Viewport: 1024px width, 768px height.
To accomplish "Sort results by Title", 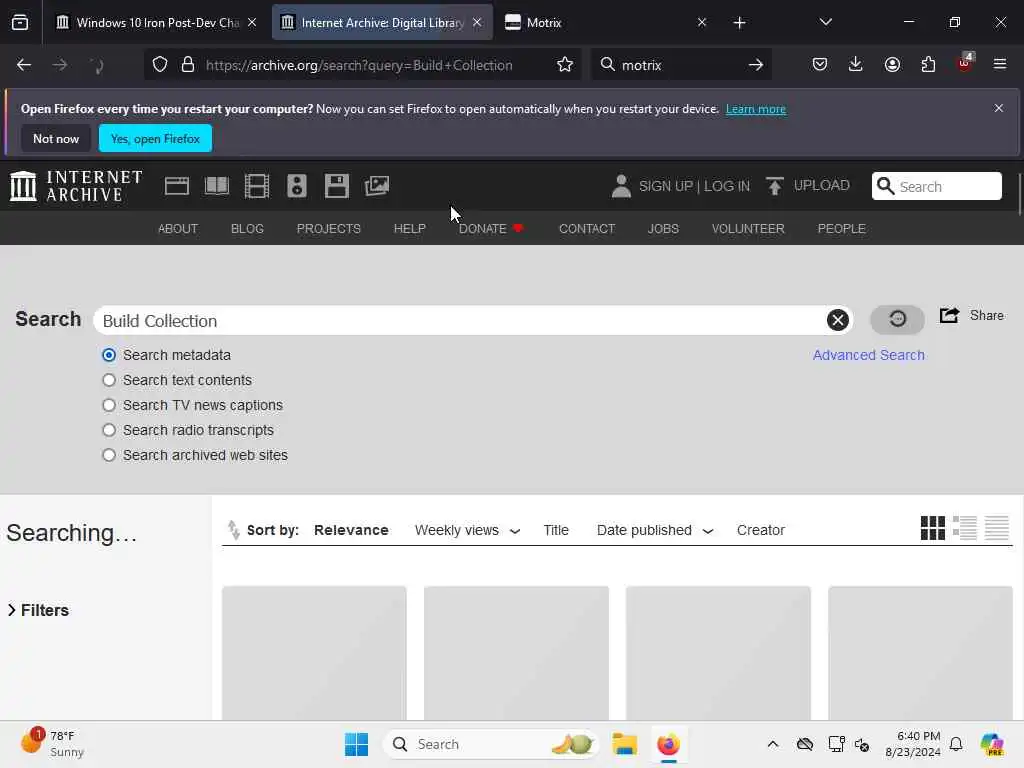I will point(556,530).
